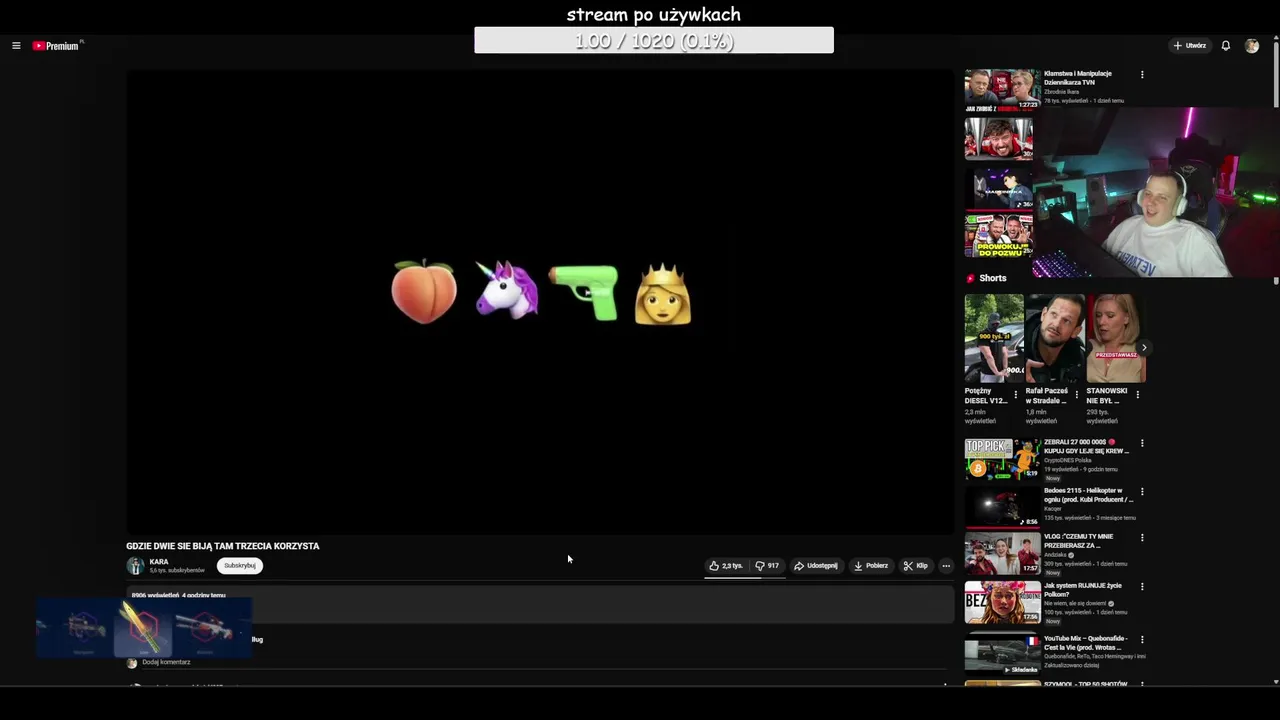
Task: Open the Bedoes Helikopter 8:56 thumbnail
Action: click(1002, 507)
